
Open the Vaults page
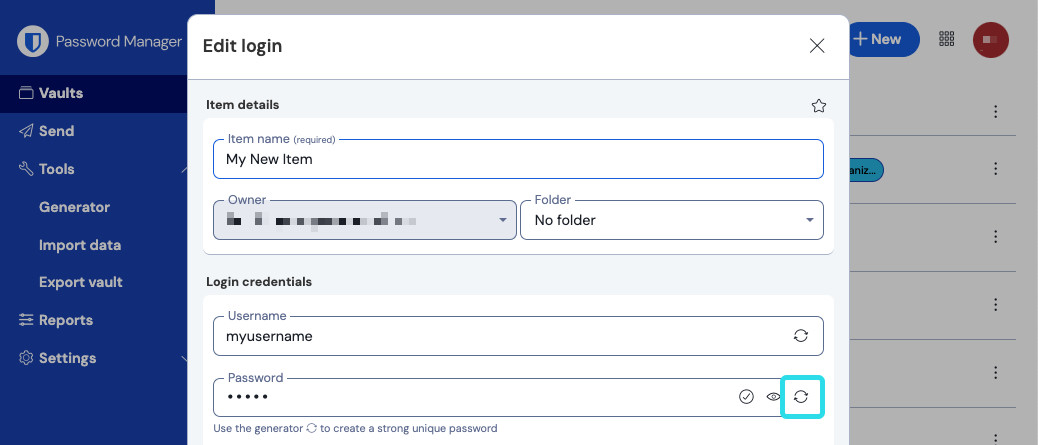[x=61, y=93]
